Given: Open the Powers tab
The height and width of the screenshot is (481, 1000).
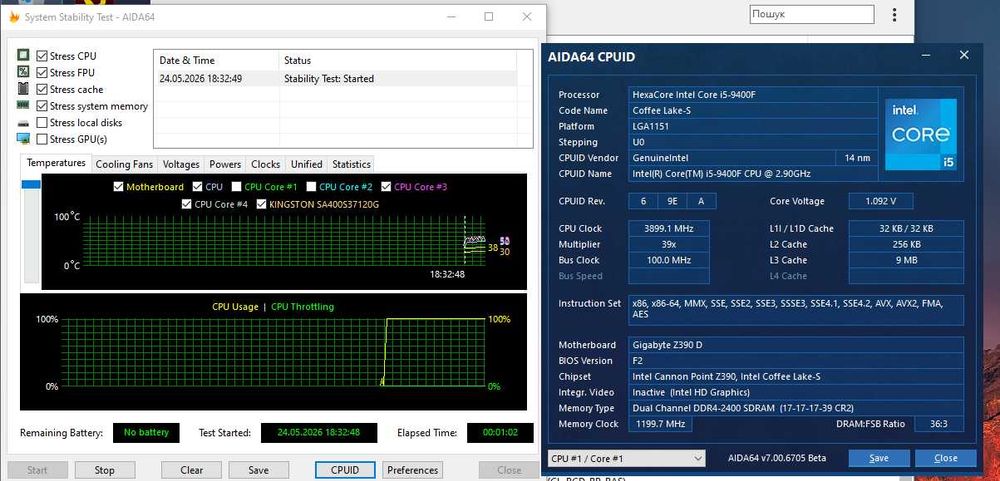Looking at the screenshot, I should 225,165.
